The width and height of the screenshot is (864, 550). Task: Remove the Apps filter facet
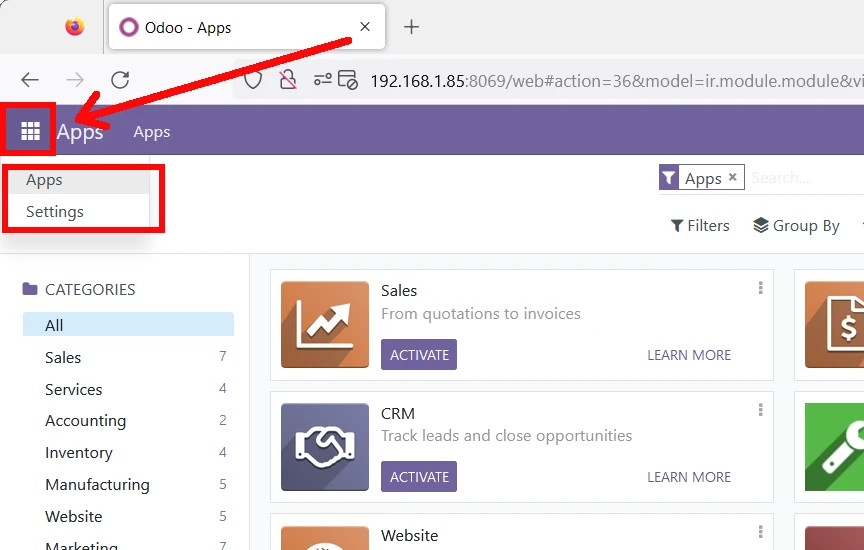pos(732,177)
